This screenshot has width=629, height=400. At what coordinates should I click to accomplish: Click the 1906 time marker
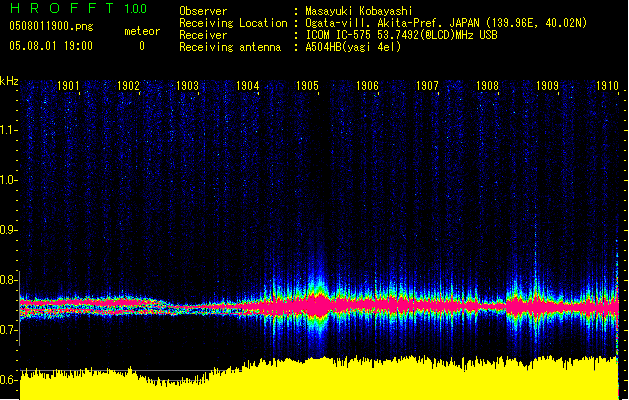tap(367, 86)
